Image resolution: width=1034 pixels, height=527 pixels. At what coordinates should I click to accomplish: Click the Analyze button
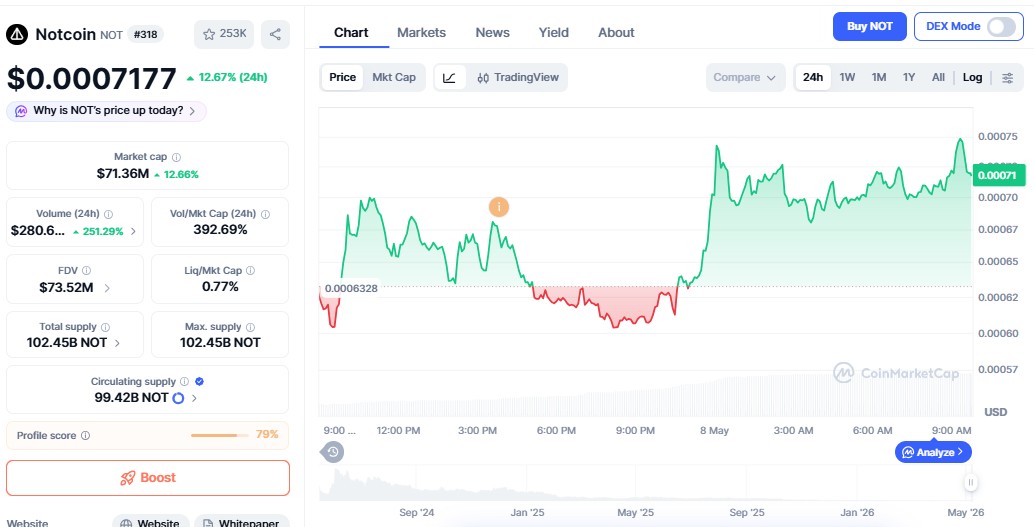933,452
